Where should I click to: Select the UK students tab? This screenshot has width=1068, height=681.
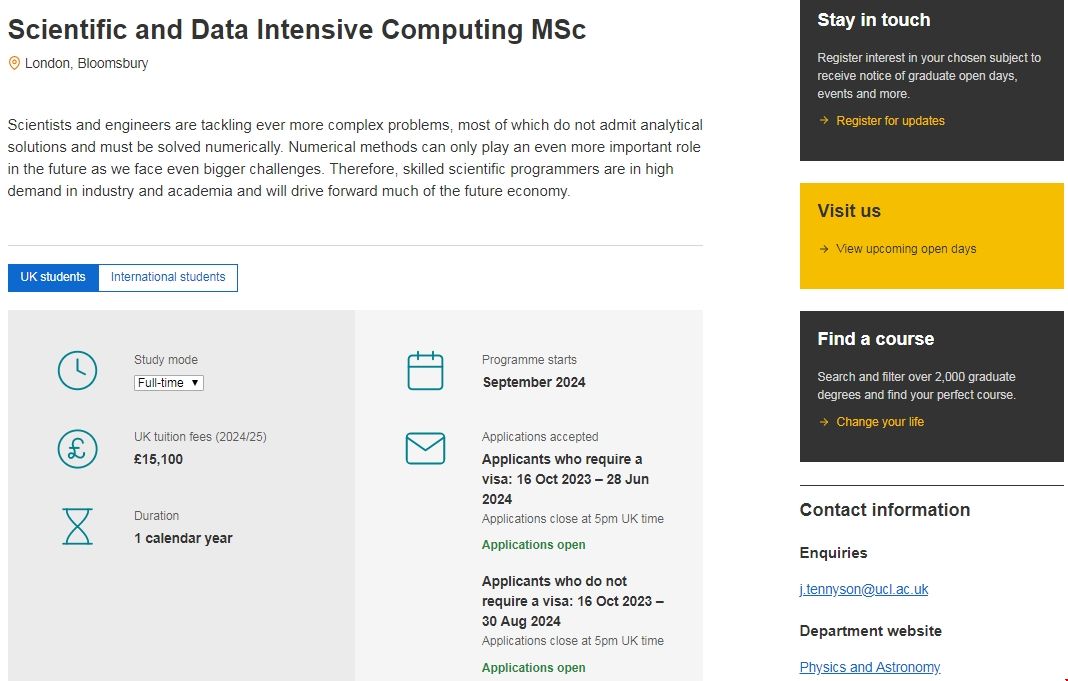tap(53, 277)
